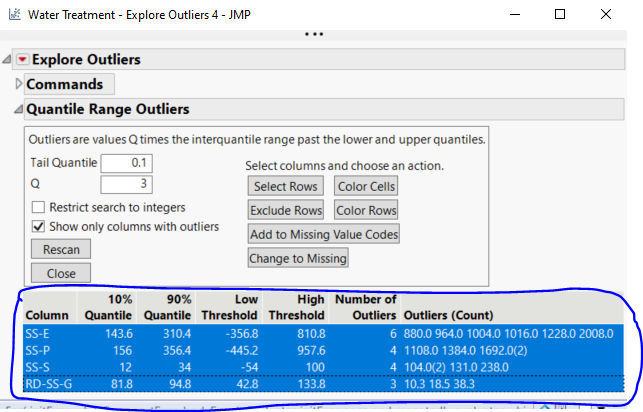The width and height of the screenshot is (643, 412).
Task: Open the red triangle Explore Outliers menu
Action: [24, 60]
